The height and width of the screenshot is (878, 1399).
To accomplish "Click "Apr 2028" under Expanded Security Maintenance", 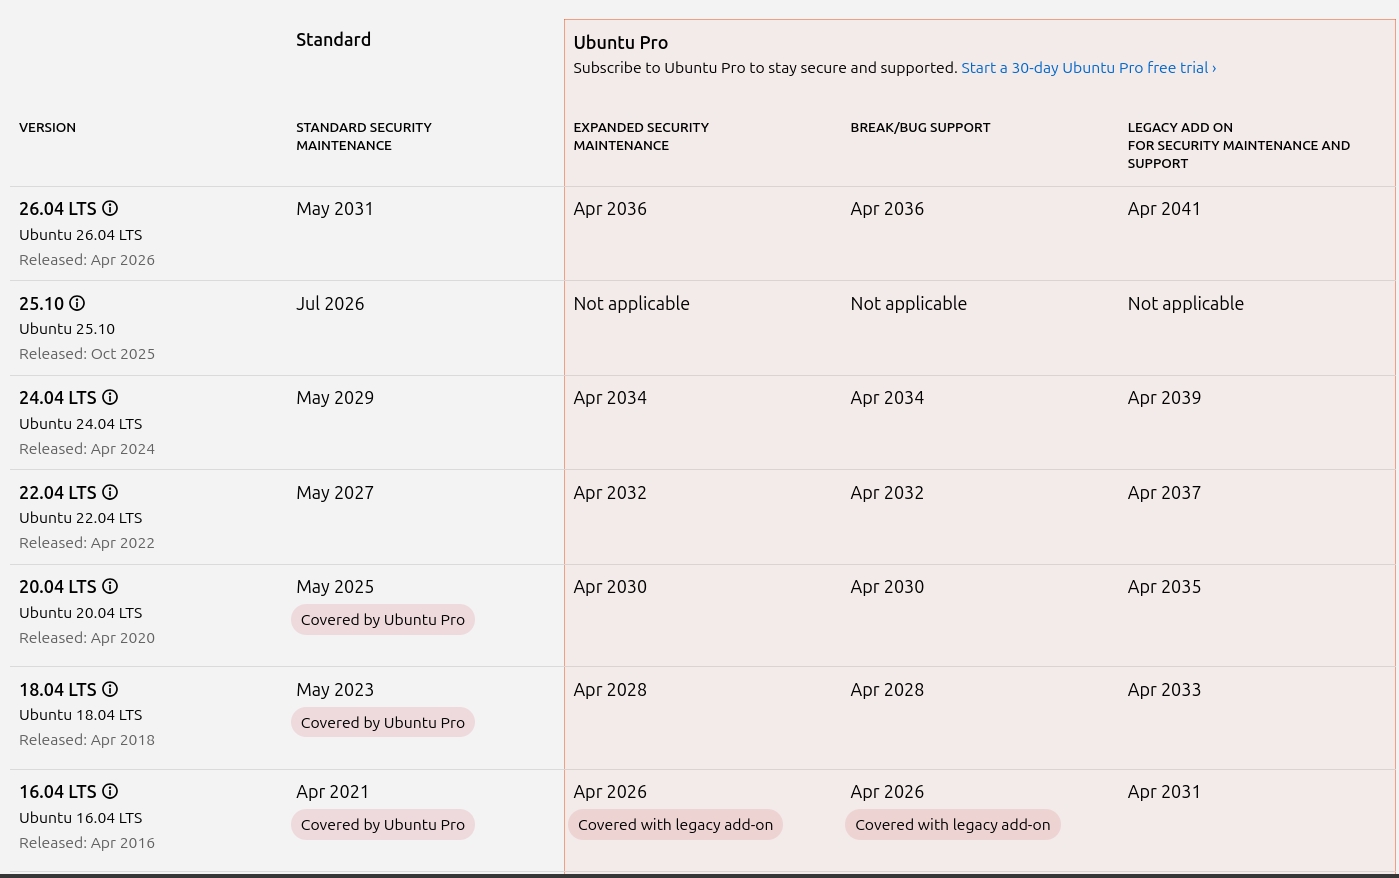I will 610,689.
